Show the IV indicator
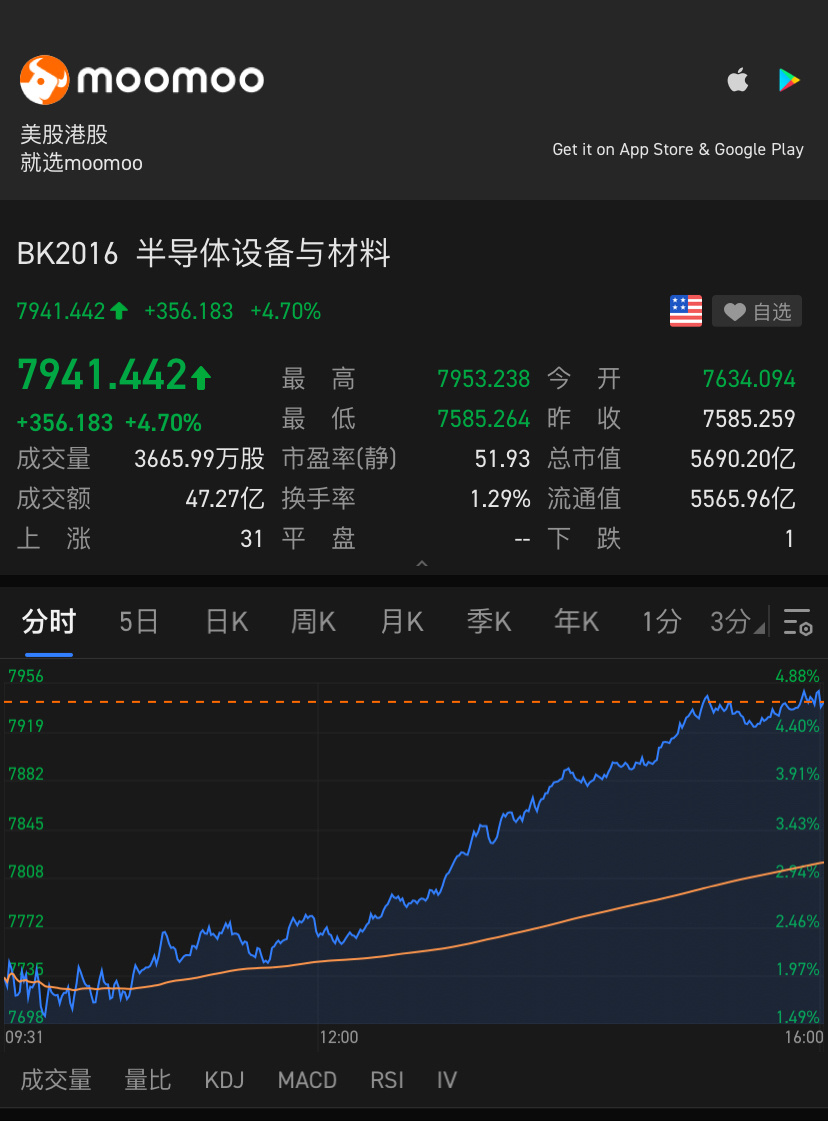828x1121 pixels. 447,1080
